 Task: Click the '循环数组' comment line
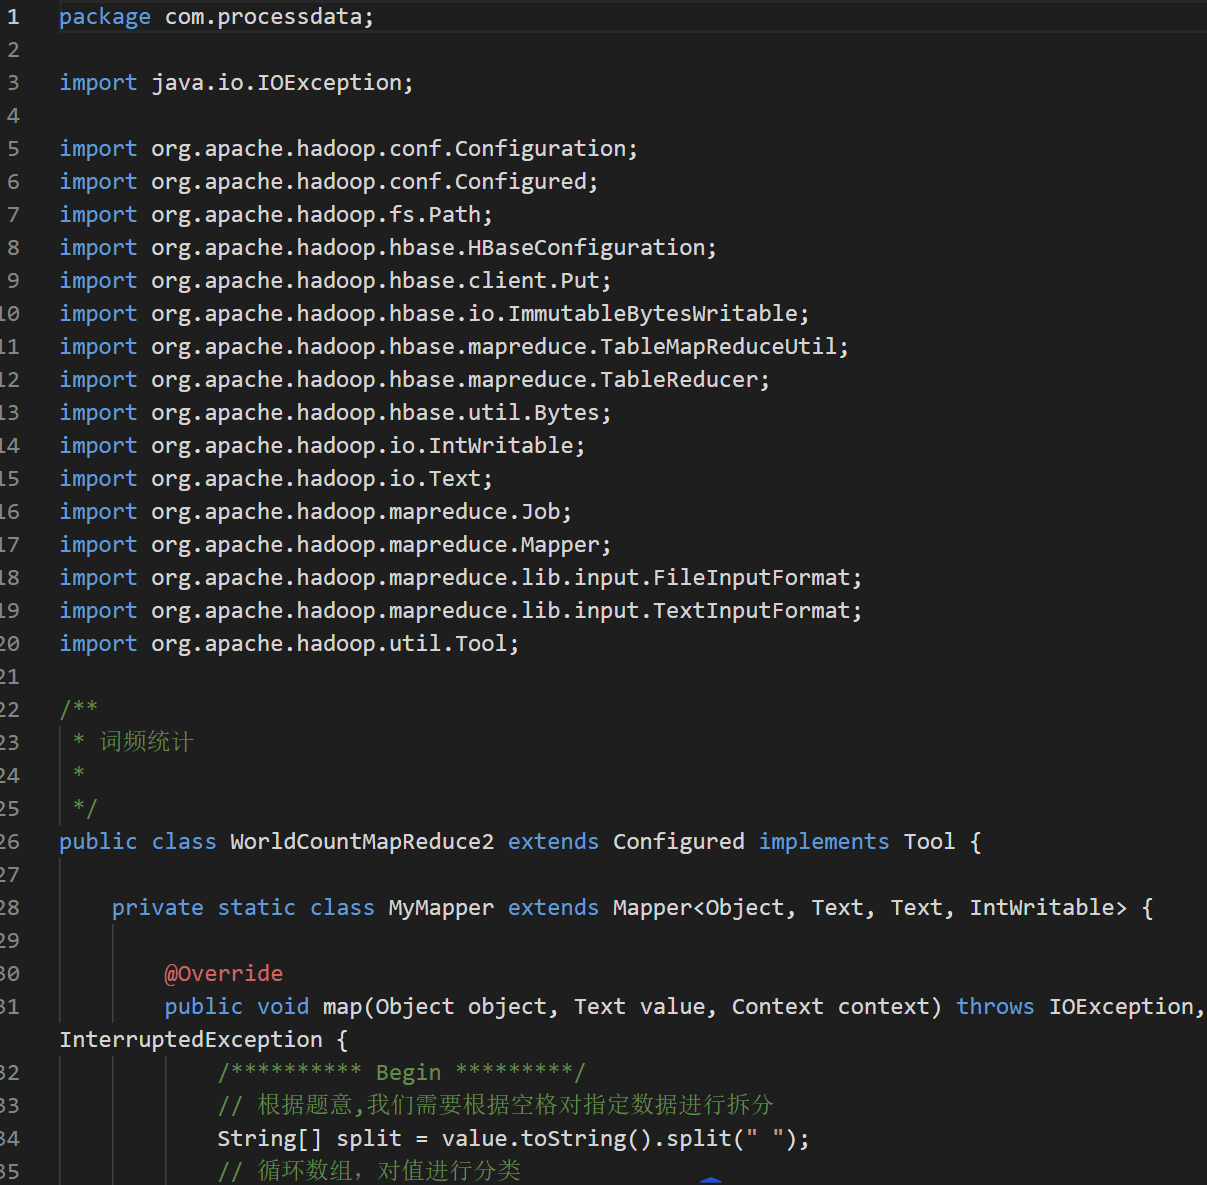(x=369, y=1171)
